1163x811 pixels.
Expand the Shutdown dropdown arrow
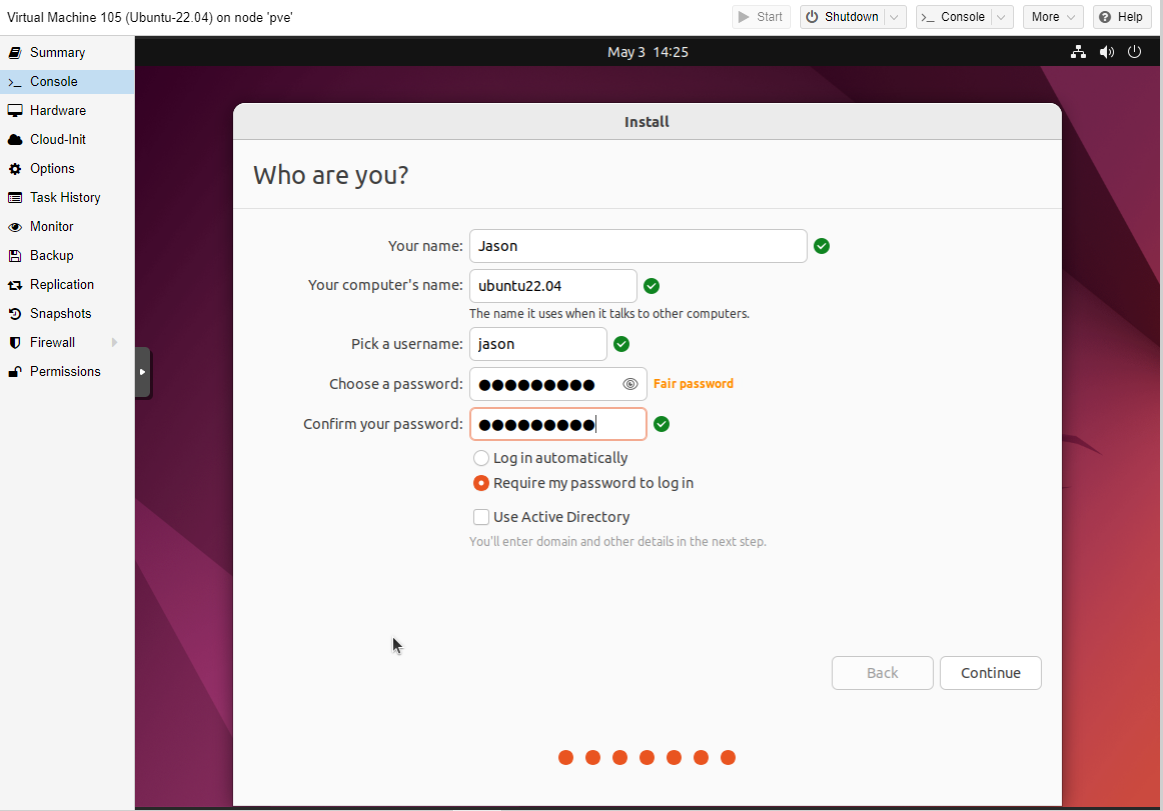coord(895,17)
